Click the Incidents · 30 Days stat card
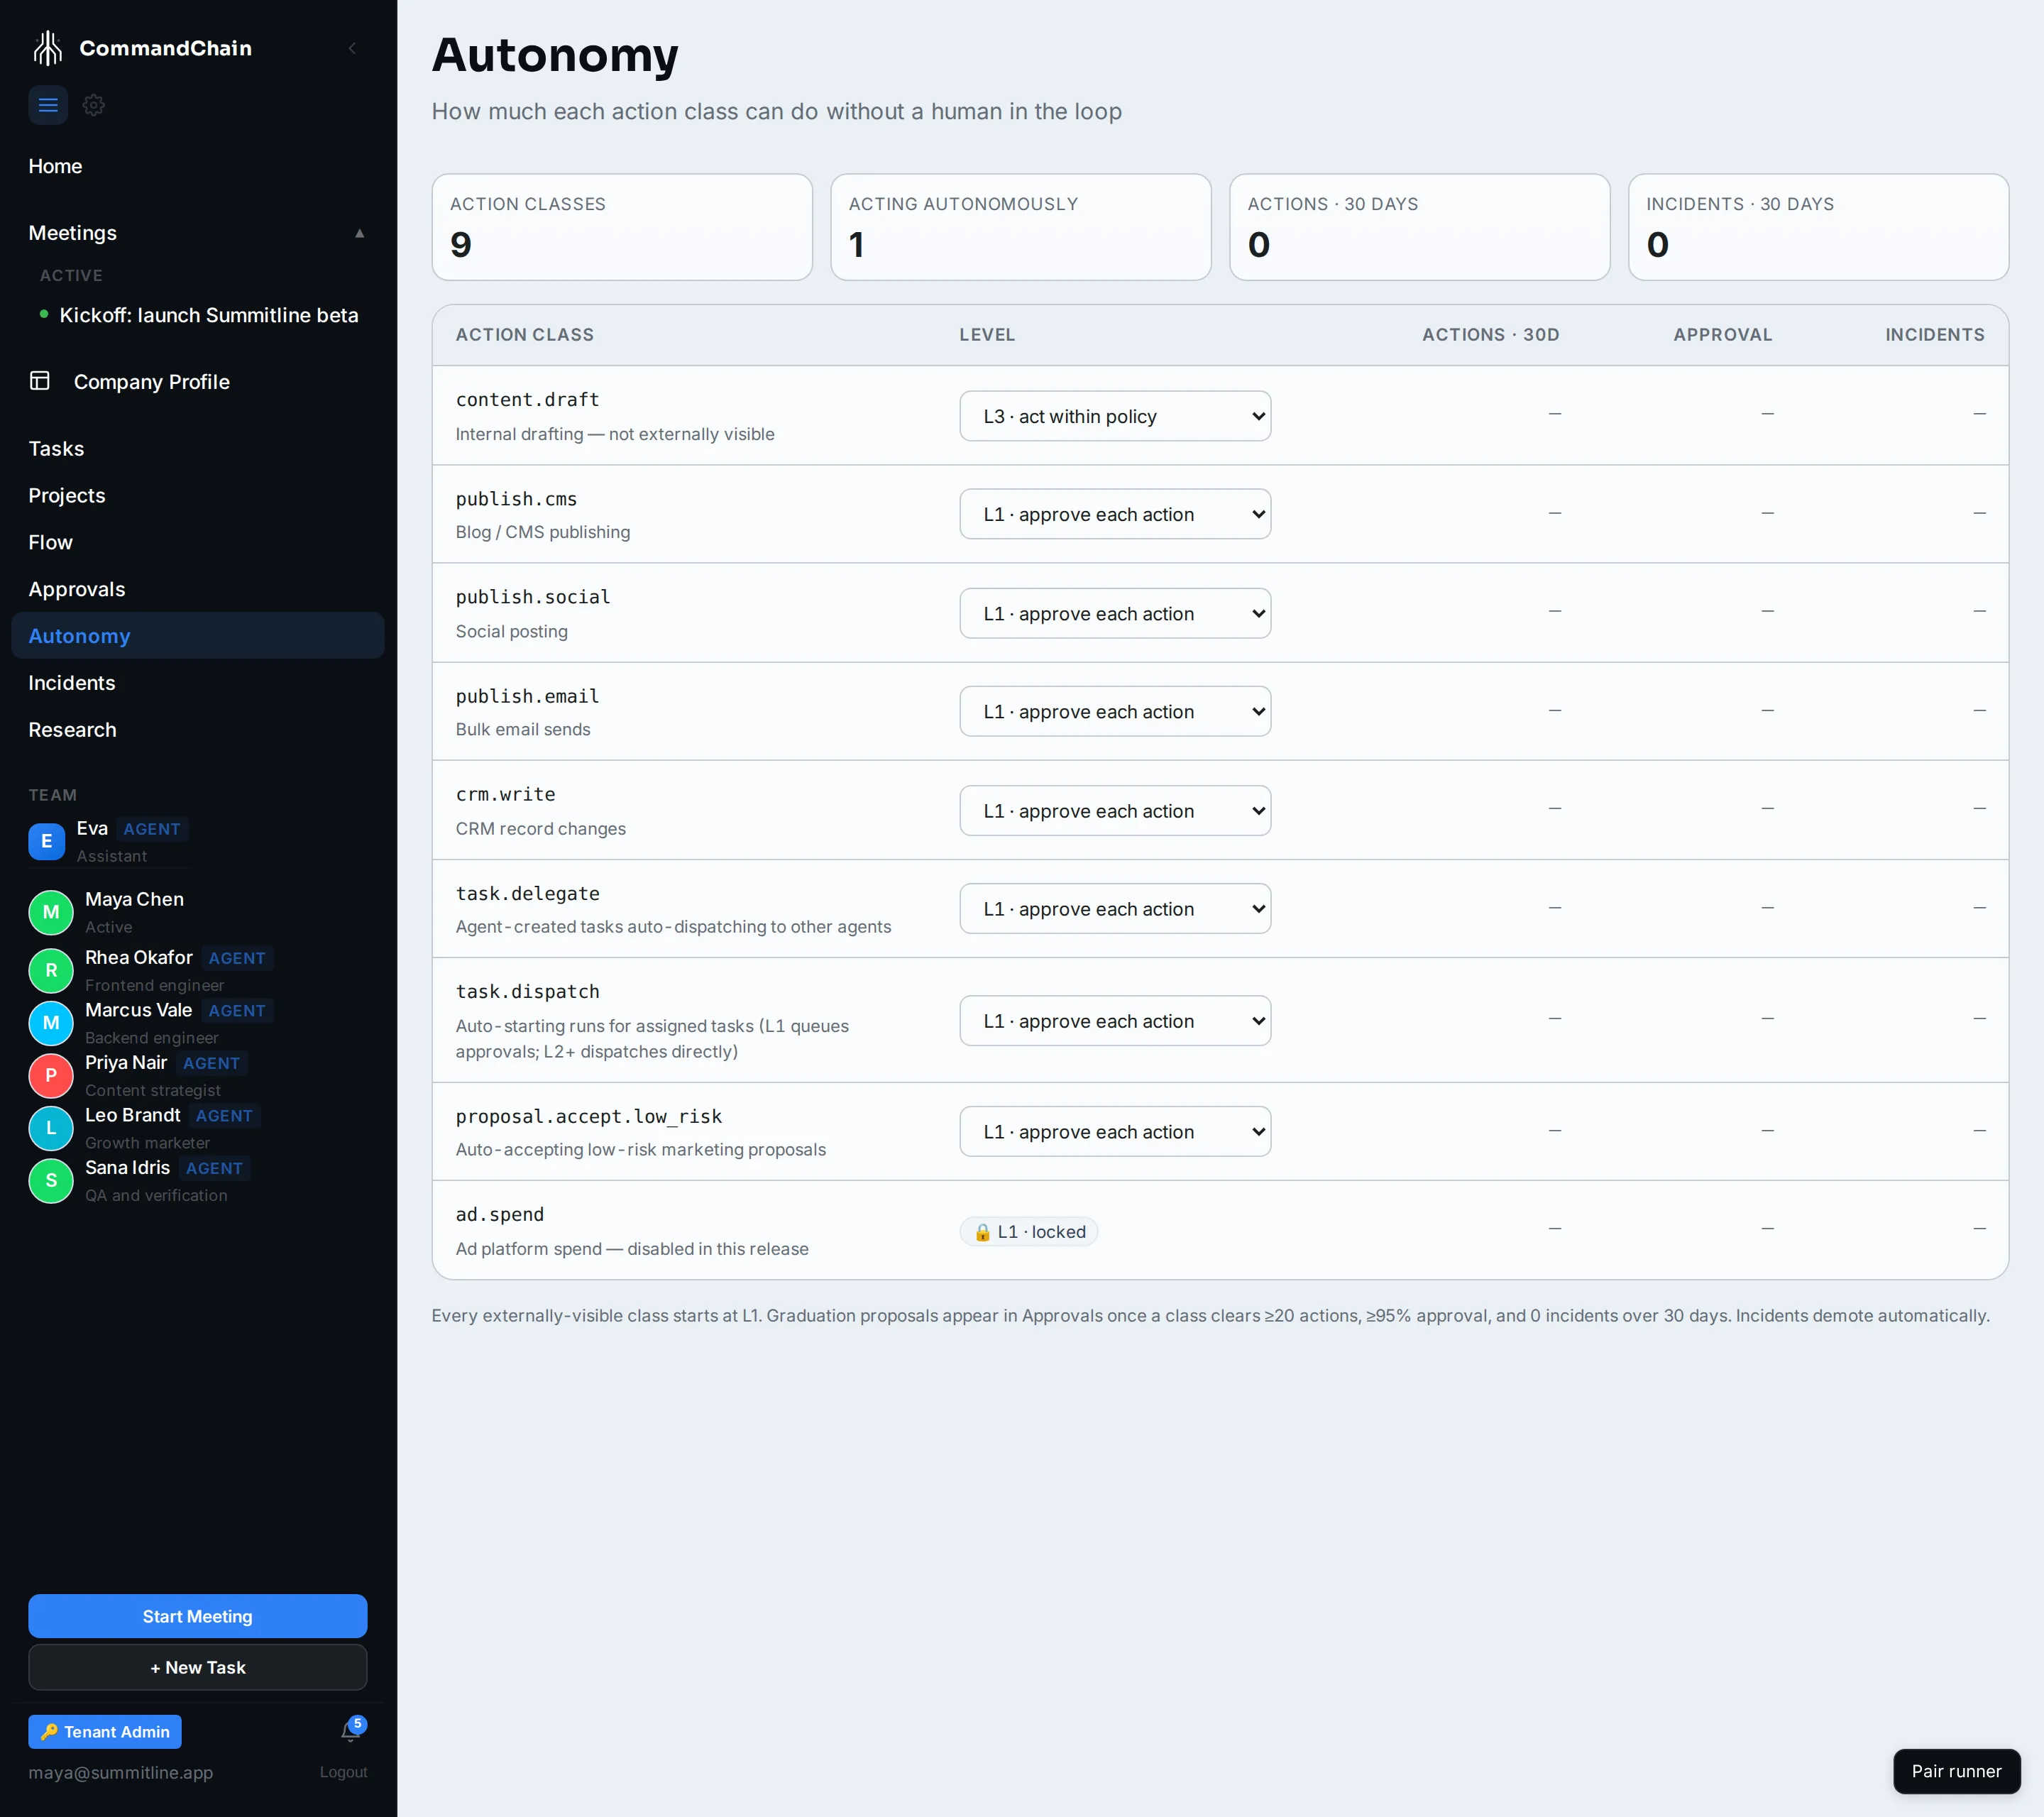This screenshot has width=2044, height=1817. [1818, 227]
